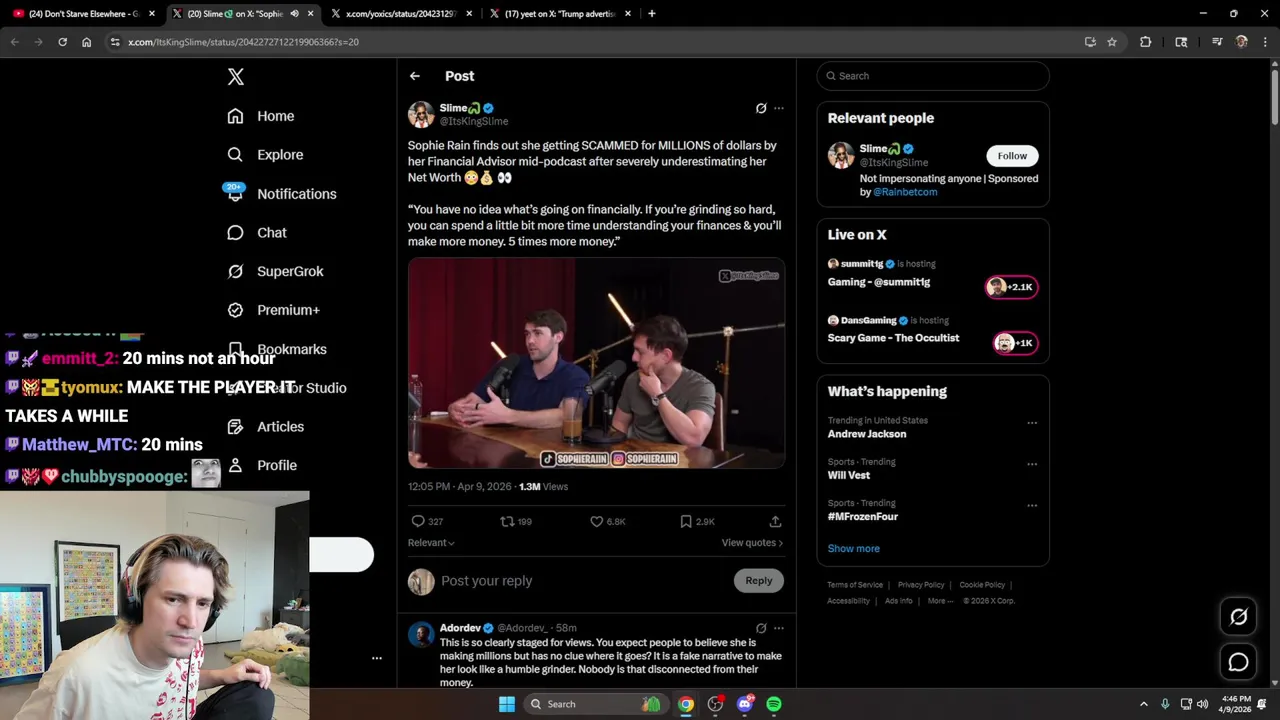1280x720 pixels.
Task: Open the Terms of Service link
Action: 855,585
